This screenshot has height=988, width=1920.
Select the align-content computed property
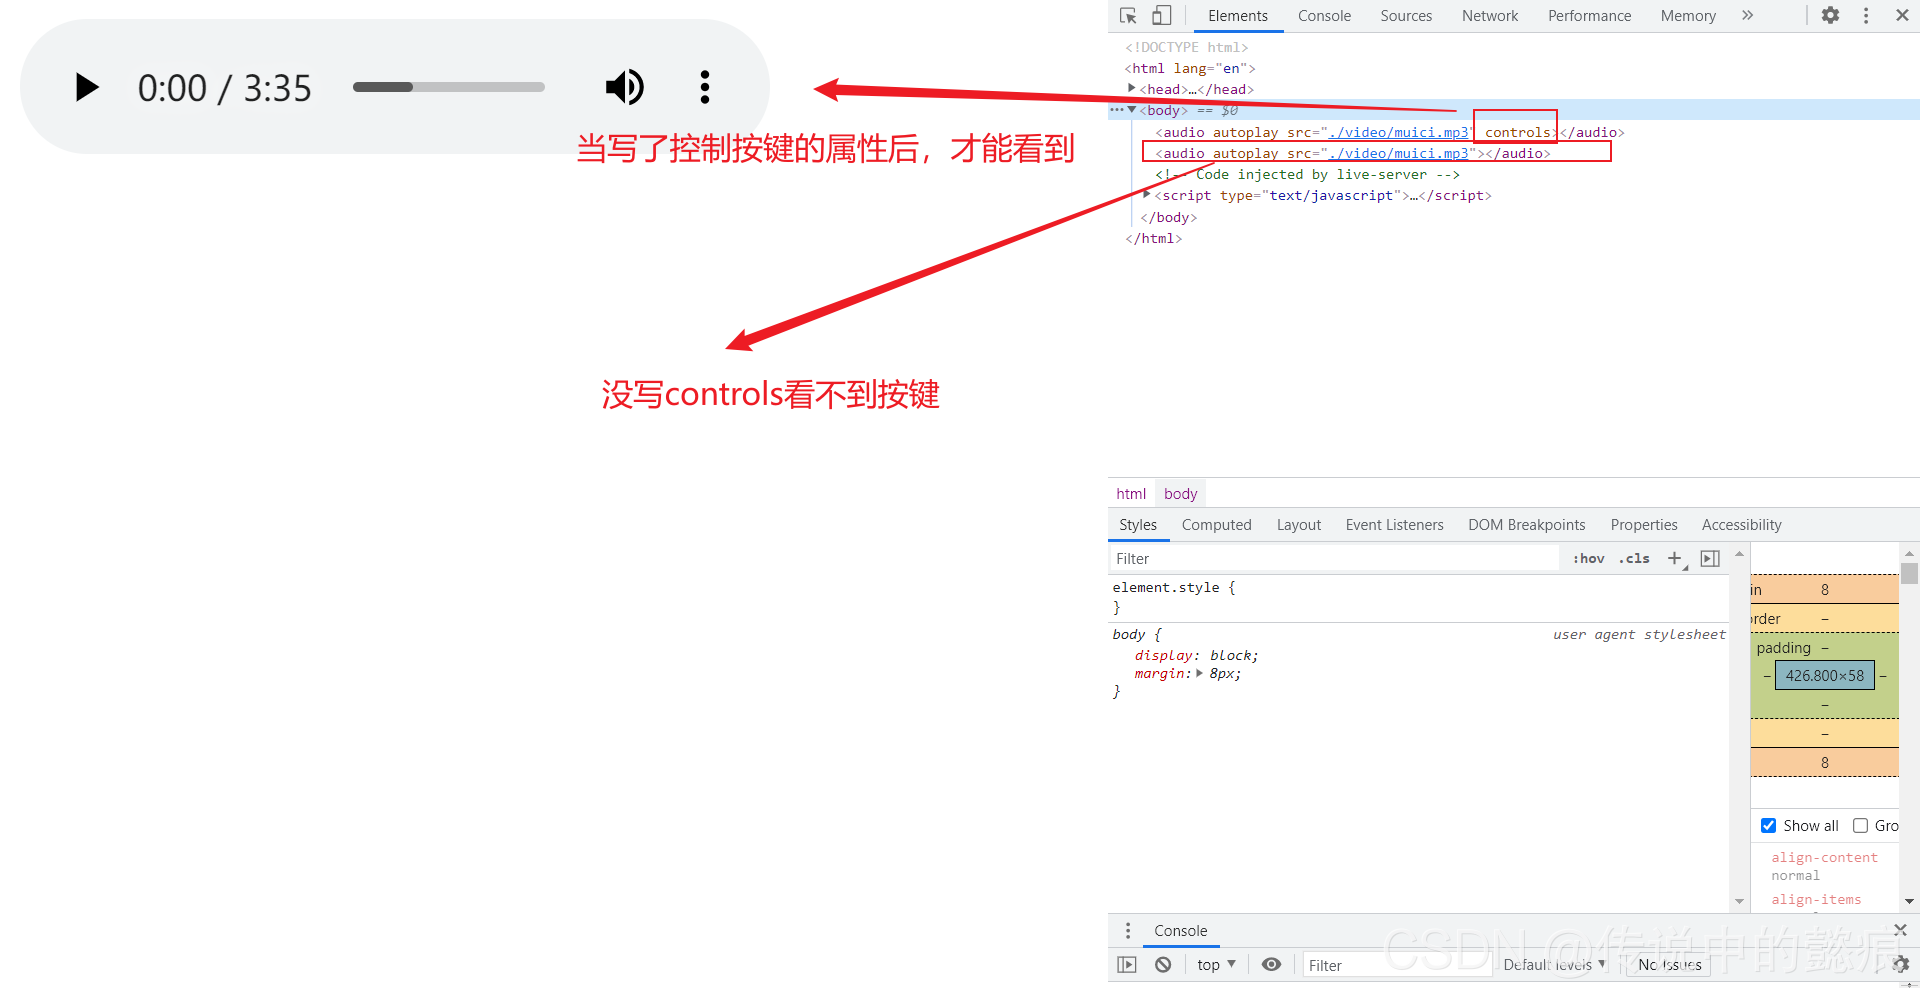(1824, 858)
